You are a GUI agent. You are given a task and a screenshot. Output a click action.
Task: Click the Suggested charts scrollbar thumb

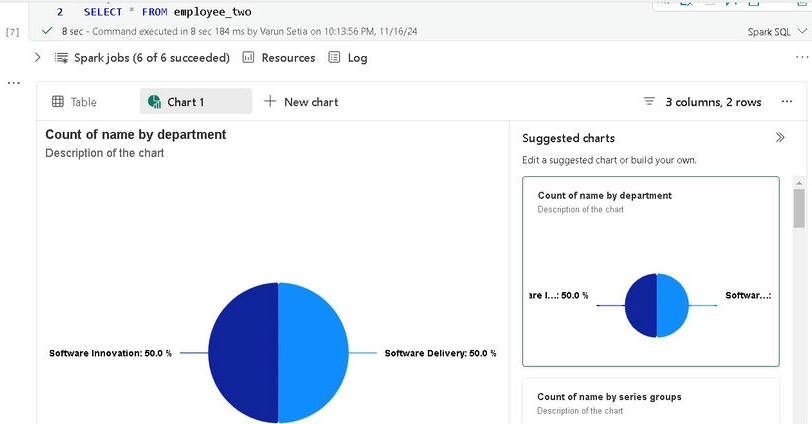(x=799, y=208)
